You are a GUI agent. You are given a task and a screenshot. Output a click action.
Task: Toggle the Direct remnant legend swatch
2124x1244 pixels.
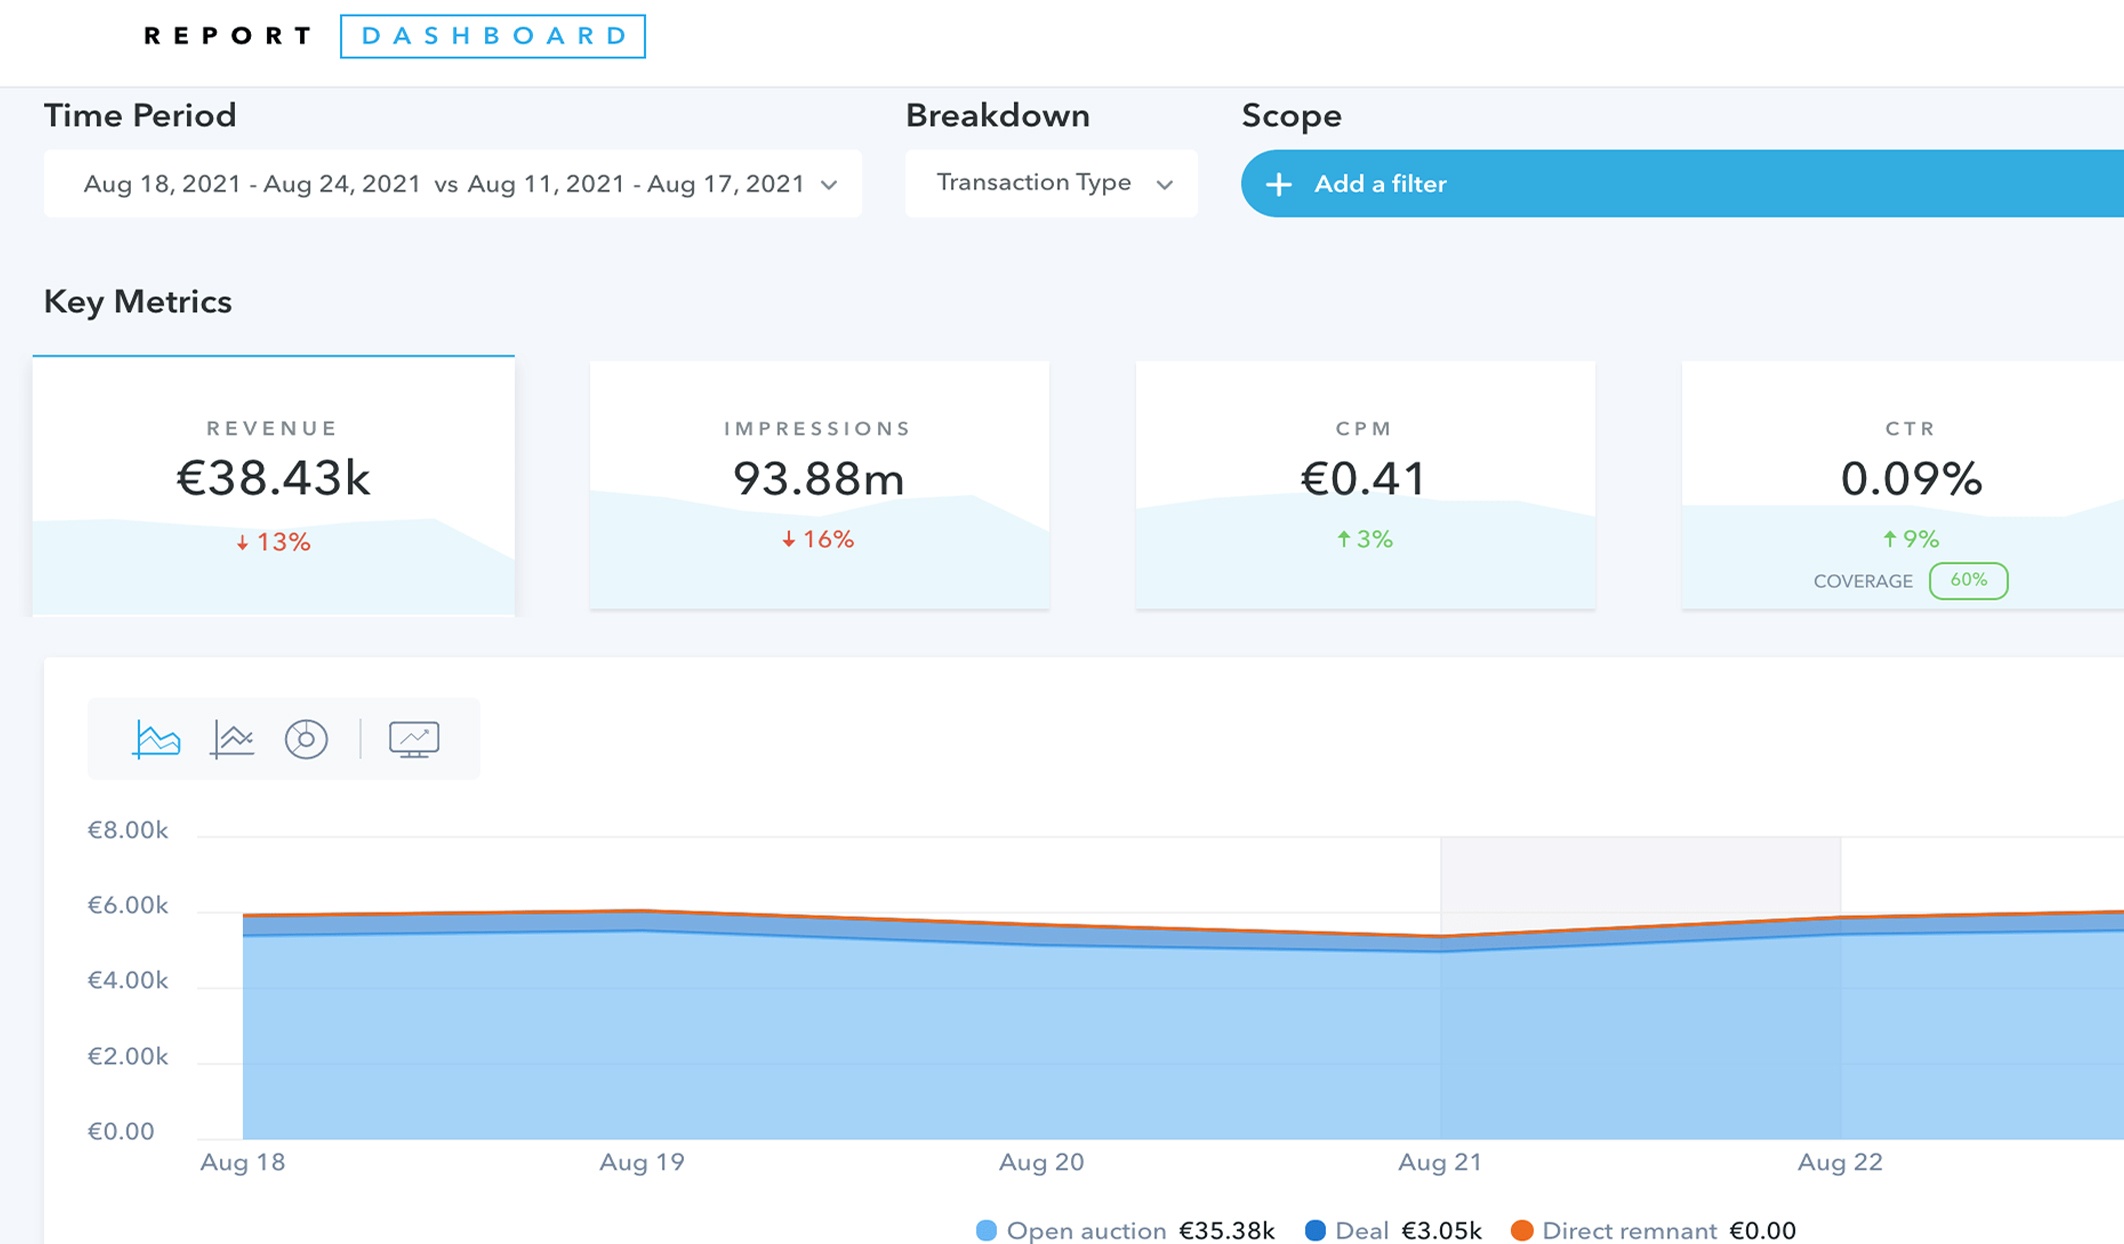click(1522, 1231)
